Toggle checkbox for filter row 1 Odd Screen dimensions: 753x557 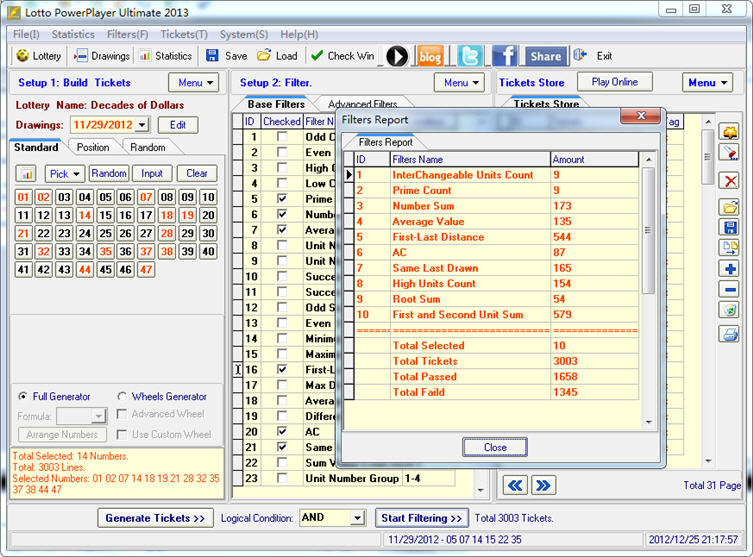coord(282,137)
